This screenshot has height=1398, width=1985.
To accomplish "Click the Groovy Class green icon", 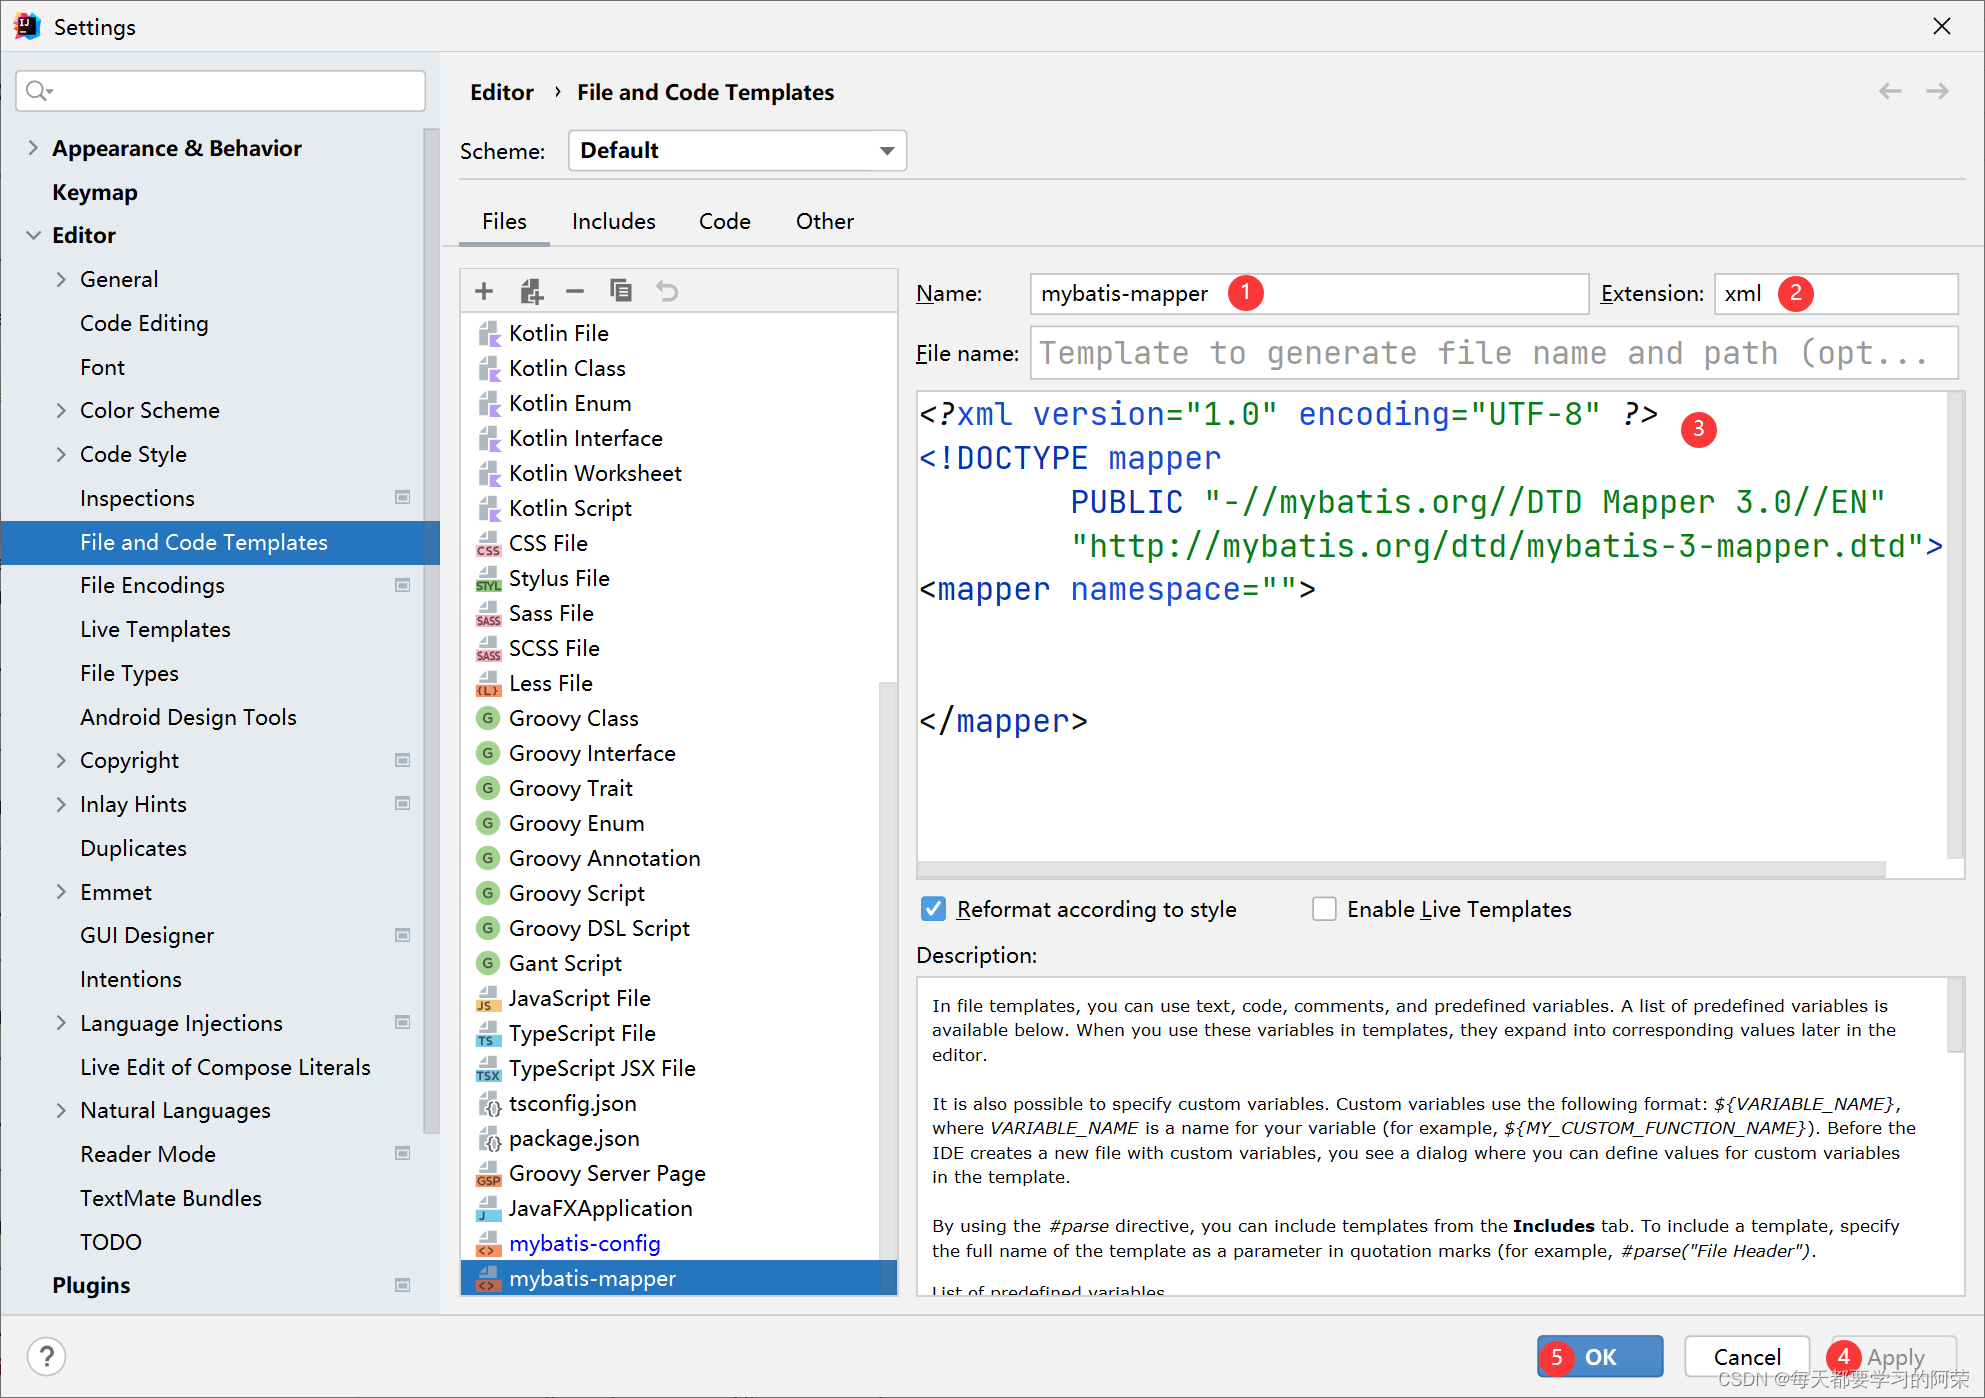I will click(x=488, y=718).
